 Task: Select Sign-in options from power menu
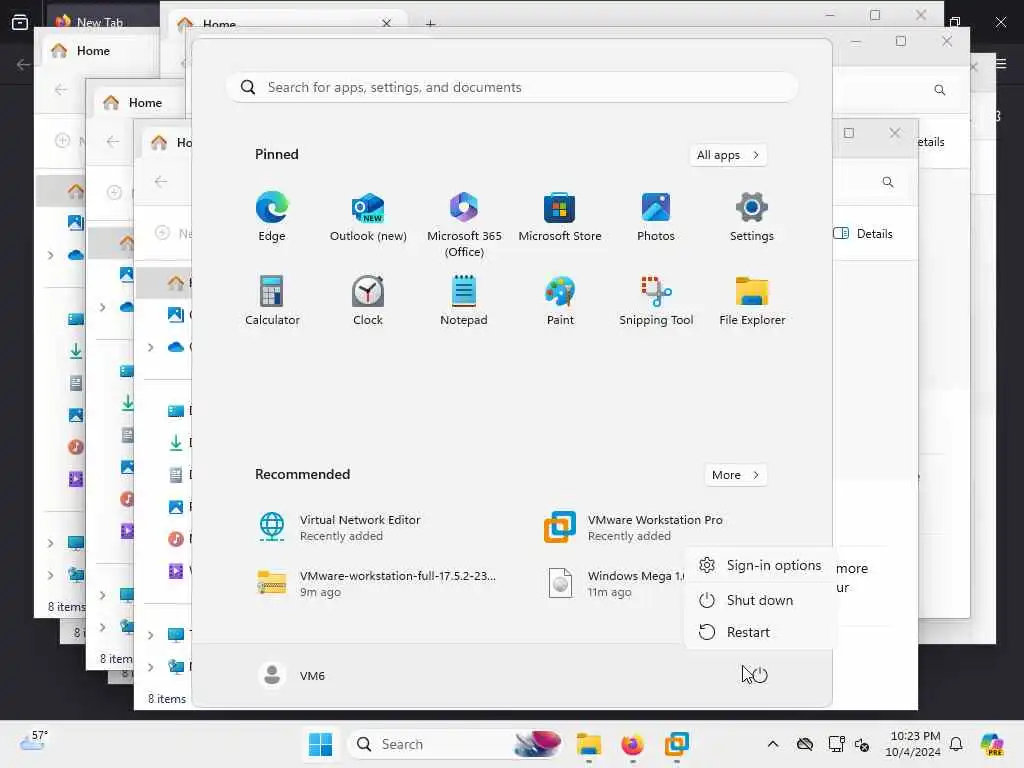(760, 565)
